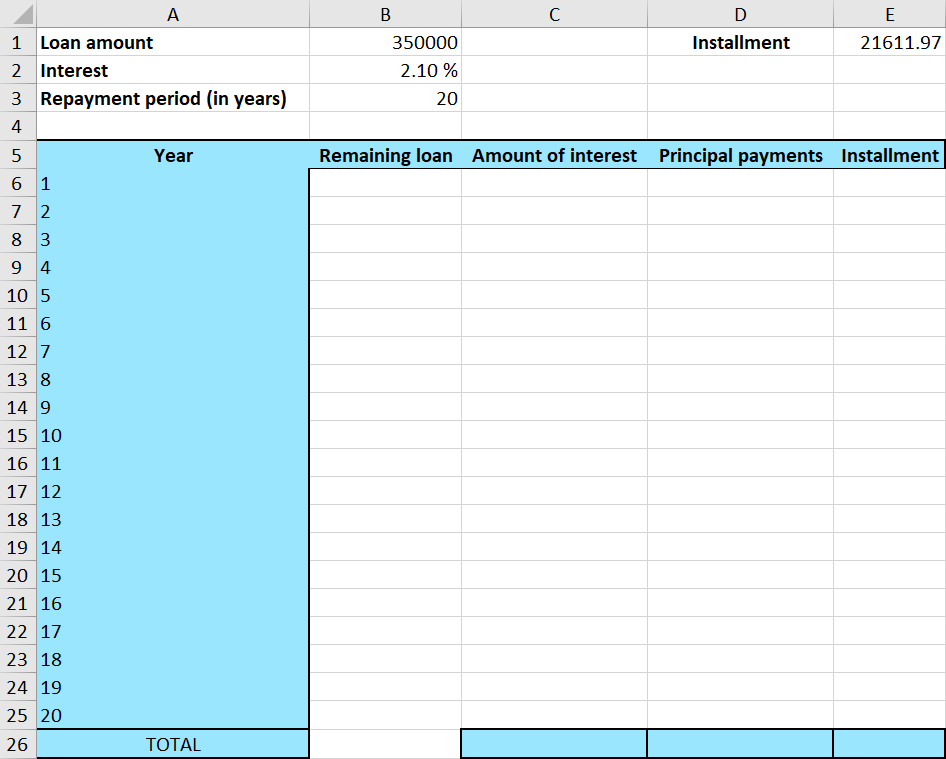Viewport: 946px width, 759px height.
Task: Click the 'Principal payments' header
Action: [740, 155]
